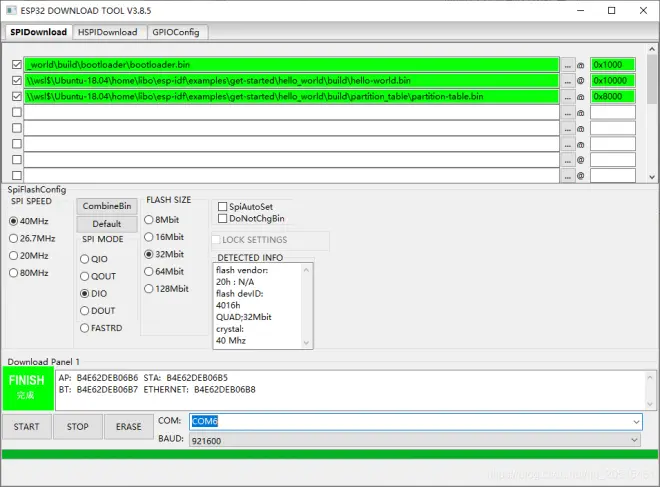Select 40MHz SPI speed
660x487 pixels.
click(13, 221)
